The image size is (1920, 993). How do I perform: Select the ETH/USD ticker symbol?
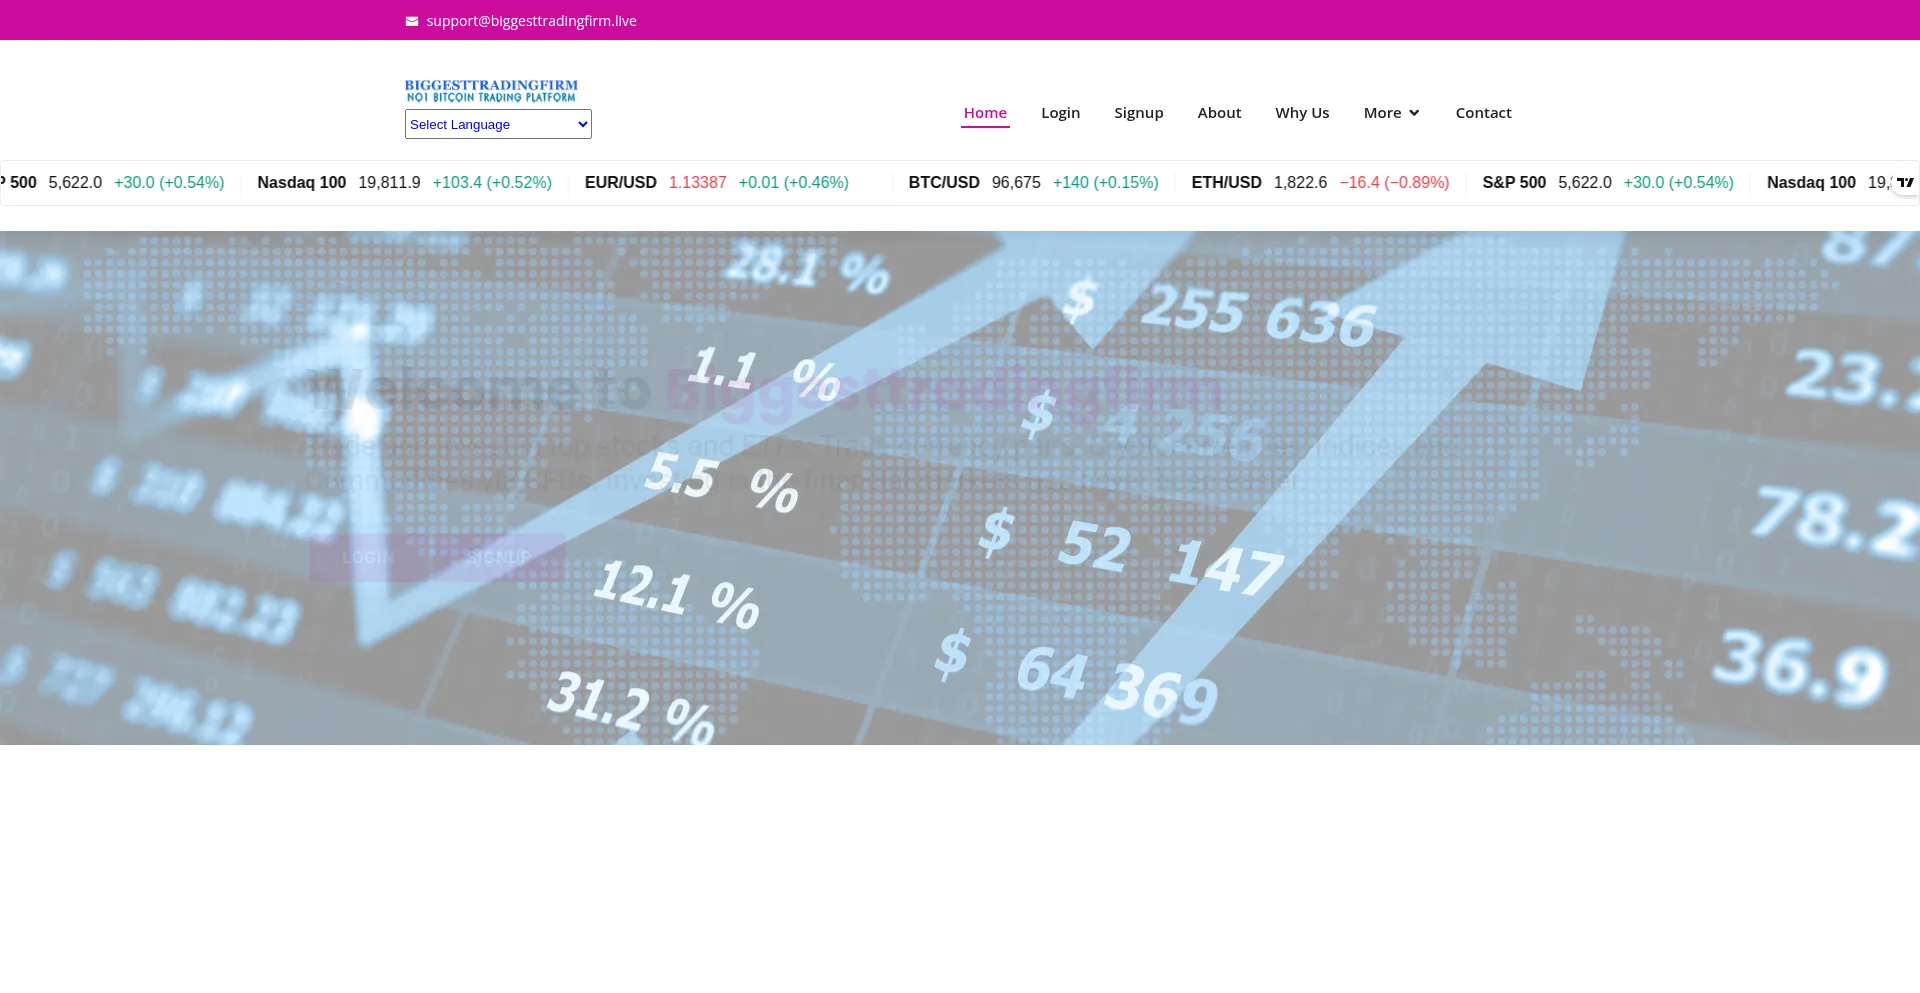(x=1226, y=182)
